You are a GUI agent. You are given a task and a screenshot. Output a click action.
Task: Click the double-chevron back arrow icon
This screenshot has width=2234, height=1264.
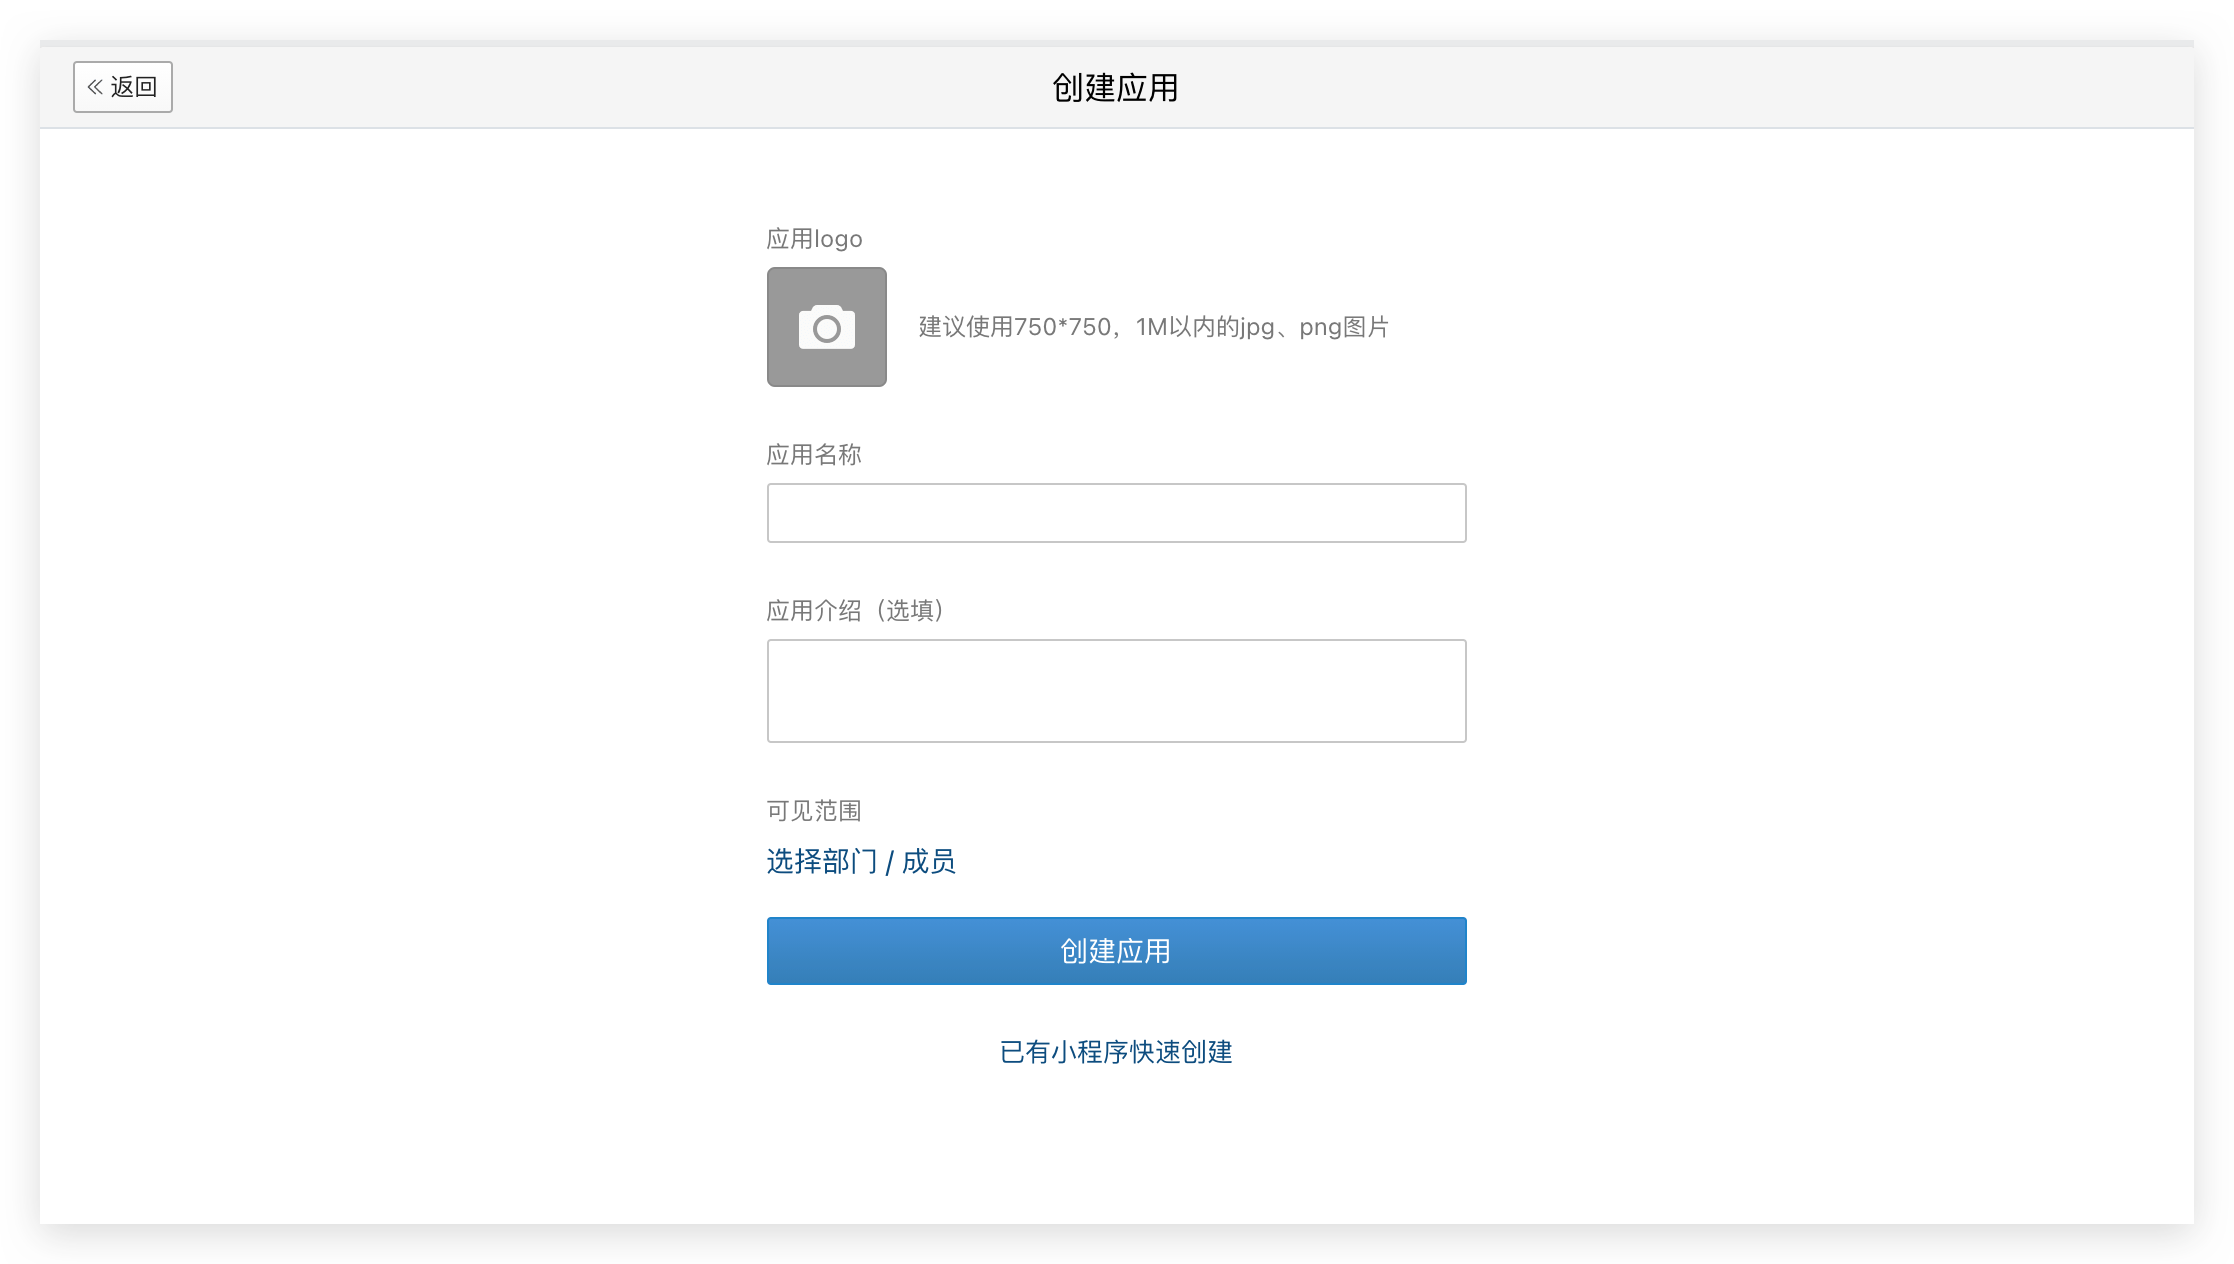click(95, 87)
